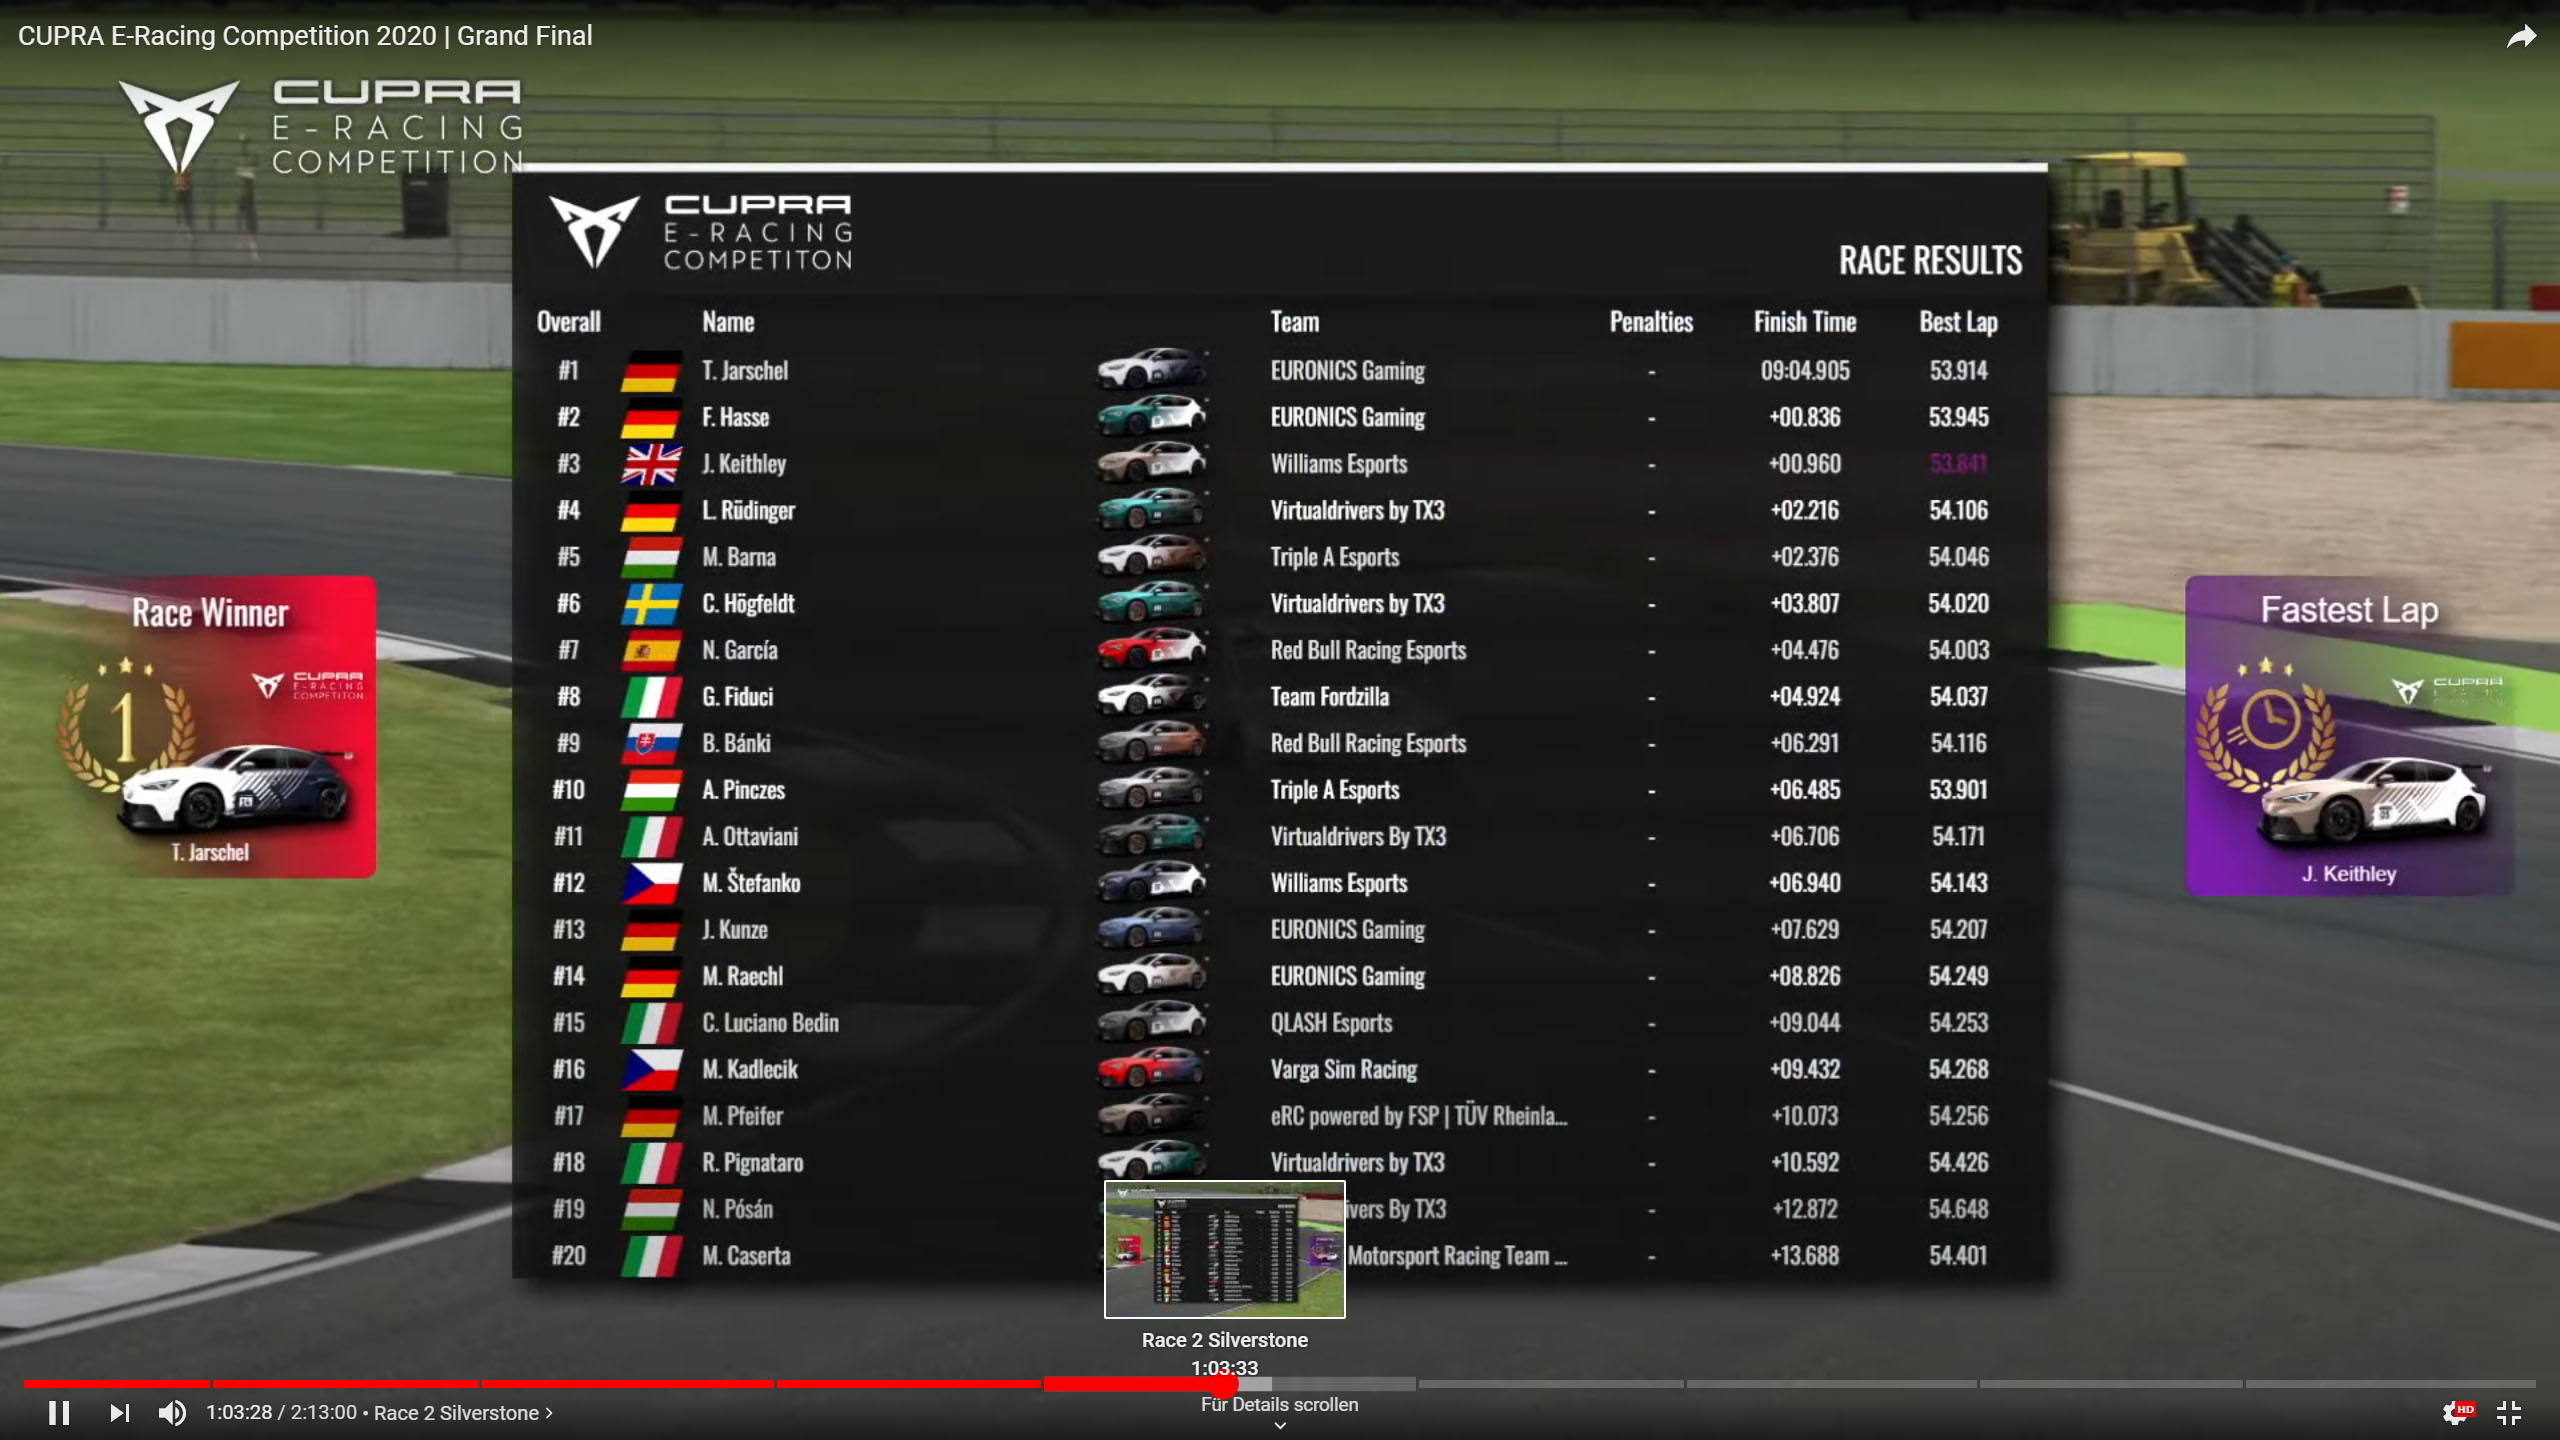Mute the video volume
This screenshot has height=1440, width=2560.
172,1412
